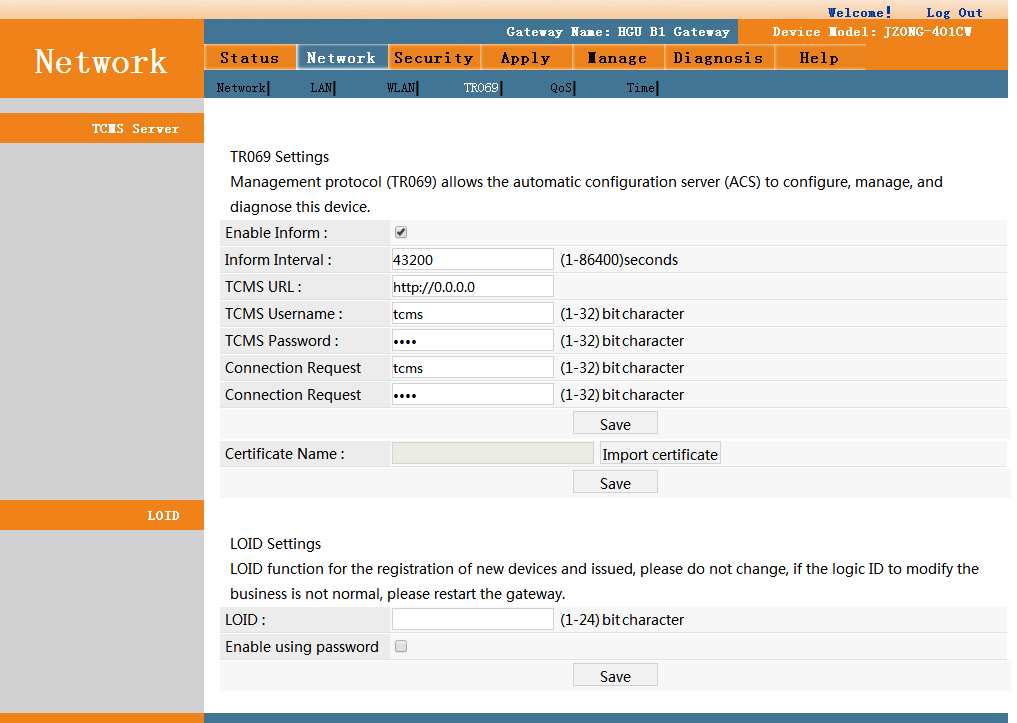The height and width of the screenshot is (723, 1017).
Task: Click the Log Out link
Action: pos(954,13)
